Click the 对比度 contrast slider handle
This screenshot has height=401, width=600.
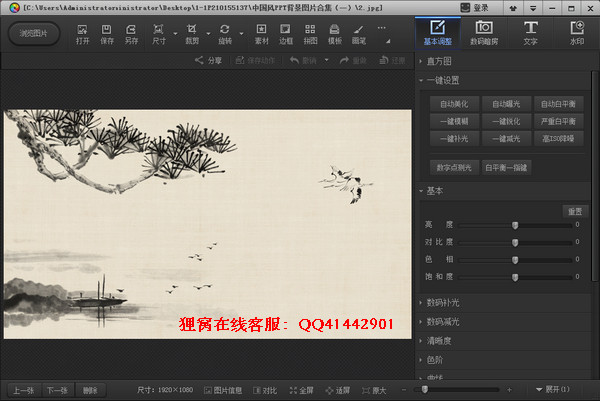coord(515,243)
